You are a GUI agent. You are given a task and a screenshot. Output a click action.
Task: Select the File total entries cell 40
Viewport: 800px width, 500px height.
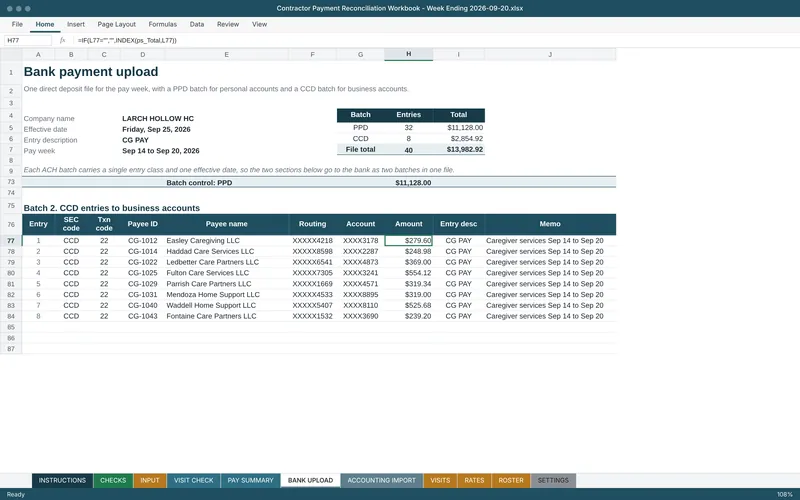pos(409,149)
